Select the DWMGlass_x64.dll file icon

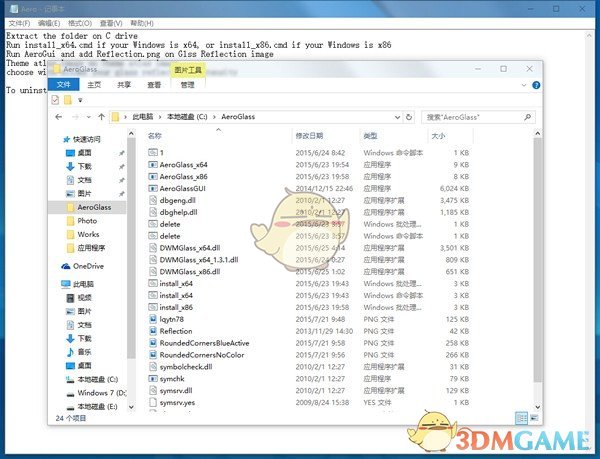153,248
